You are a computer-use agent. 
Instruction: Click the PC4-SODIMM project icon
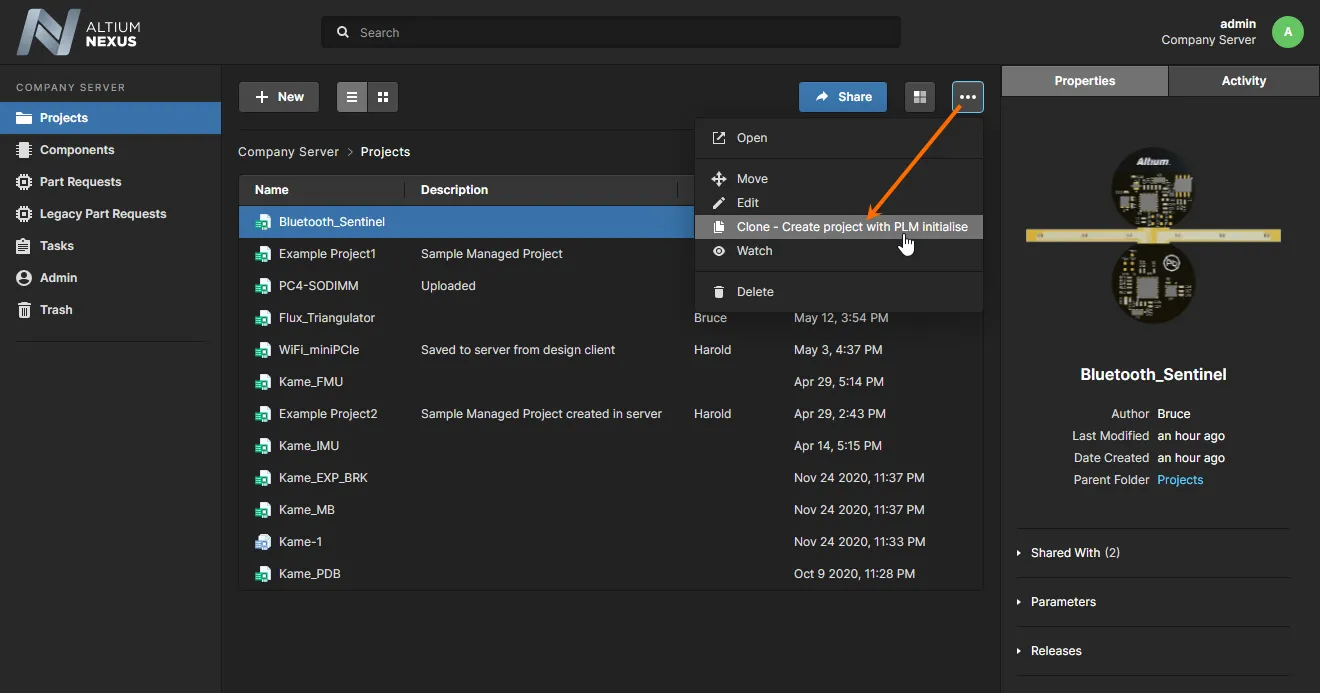(263, 286)
